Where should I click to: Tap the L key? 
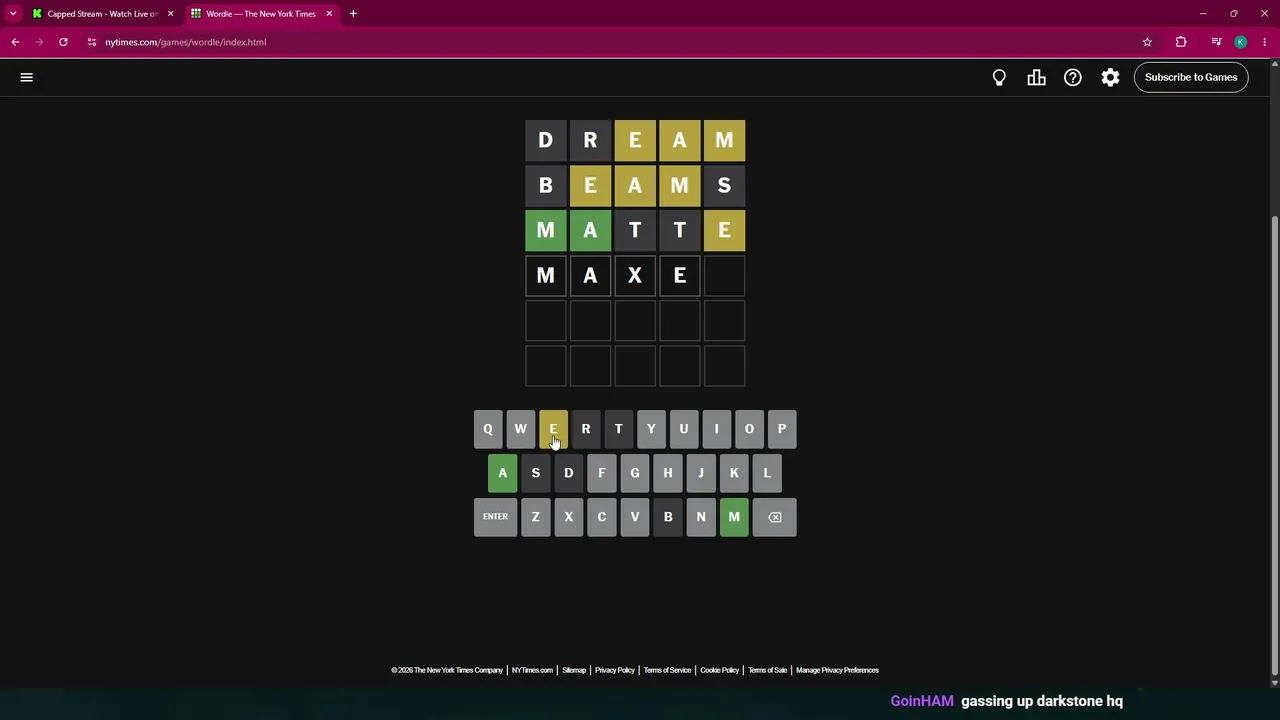pyautogui.click(x=767, y=473)
